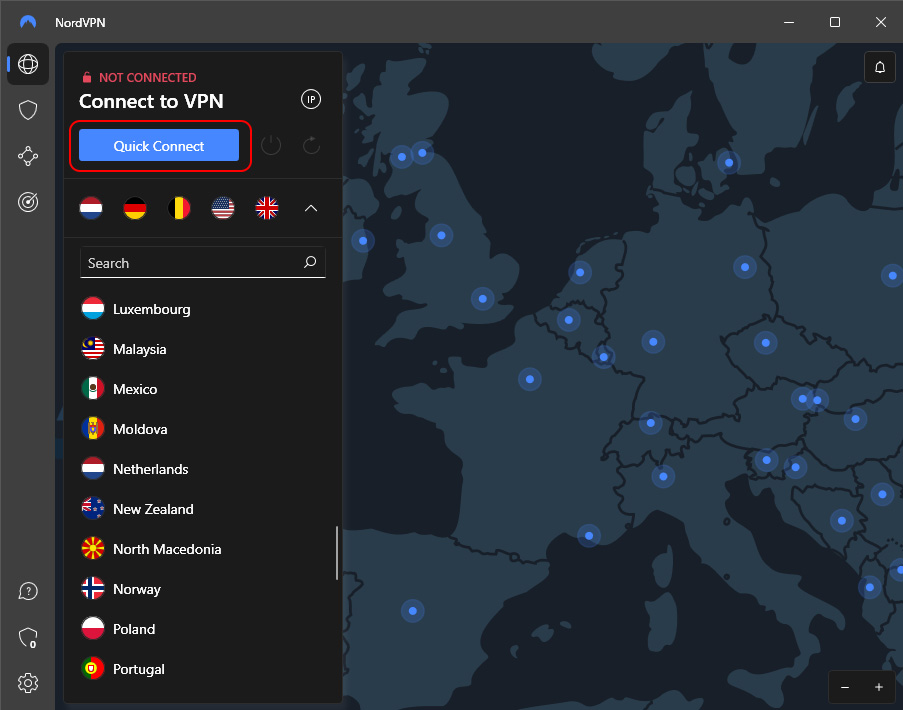Collapse the country list with the chevron

(x=311, y=208)
